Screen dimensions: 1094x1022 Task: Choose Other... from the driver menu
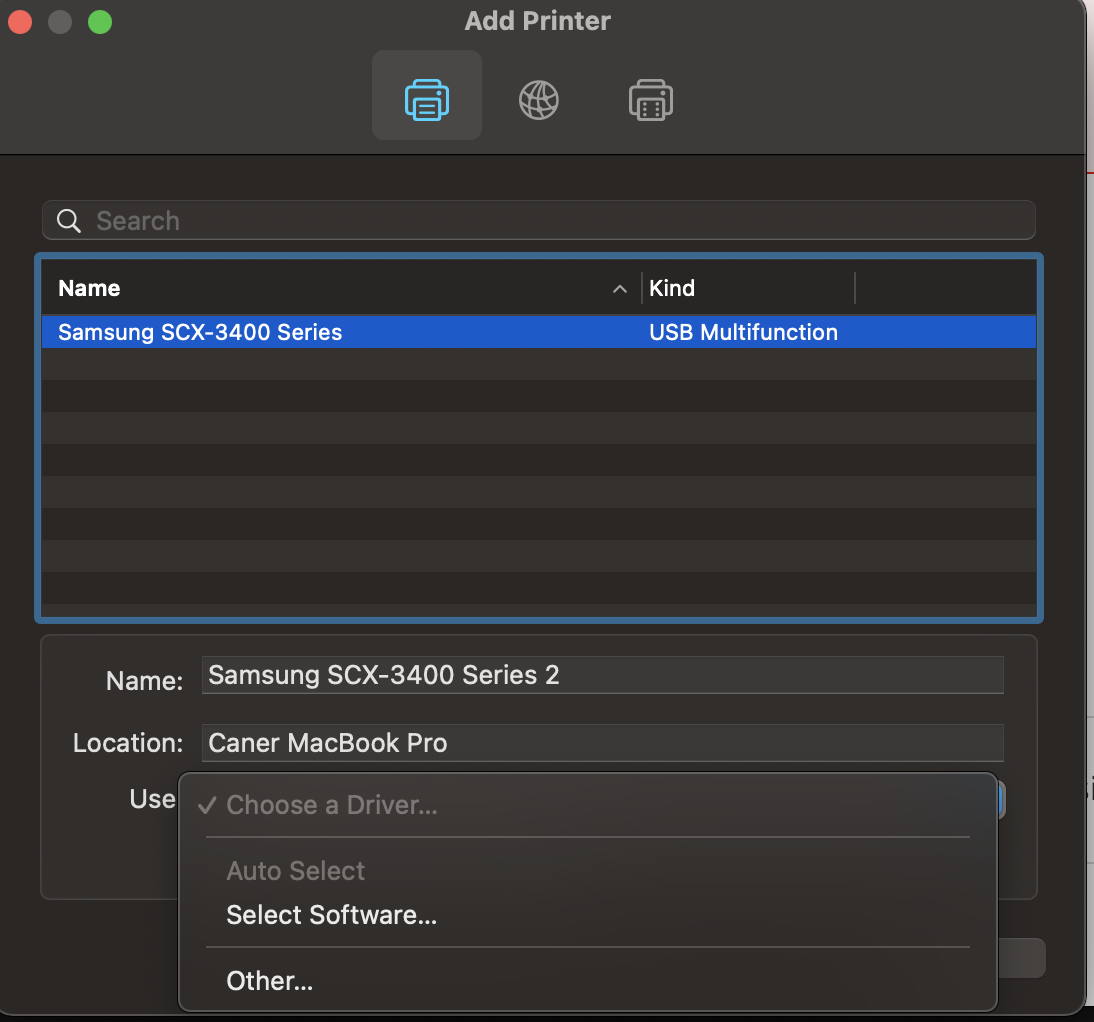[587, 981]
